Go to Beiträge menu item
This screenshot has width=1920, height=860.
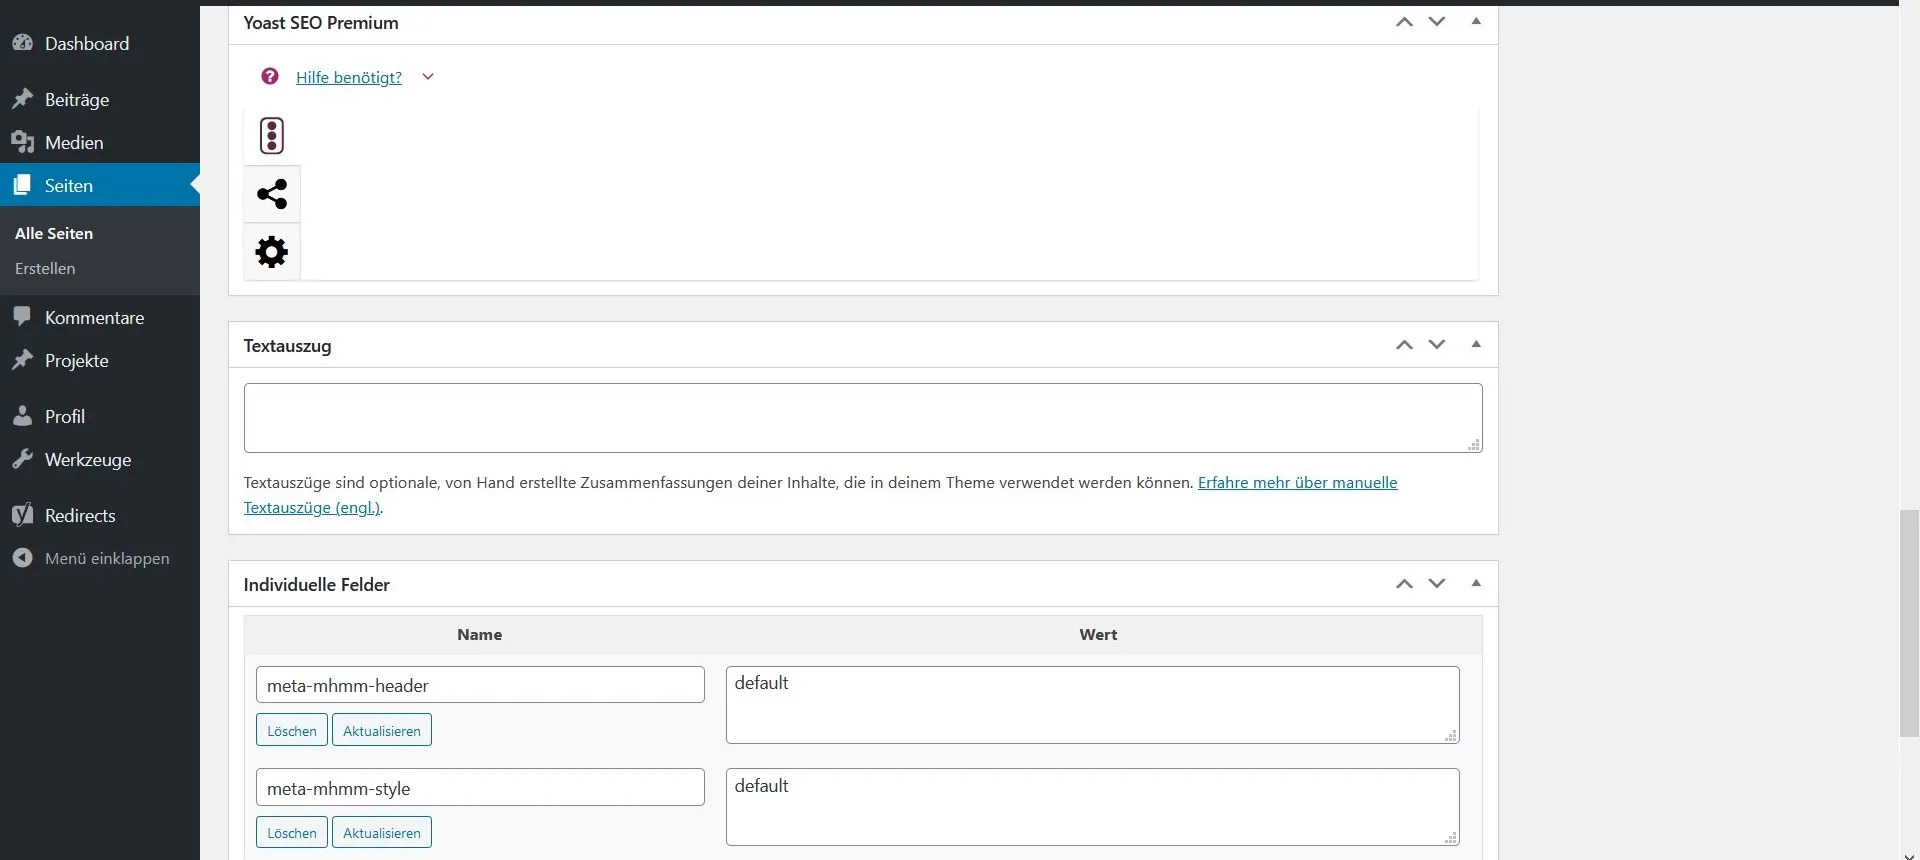click(100, 99)
